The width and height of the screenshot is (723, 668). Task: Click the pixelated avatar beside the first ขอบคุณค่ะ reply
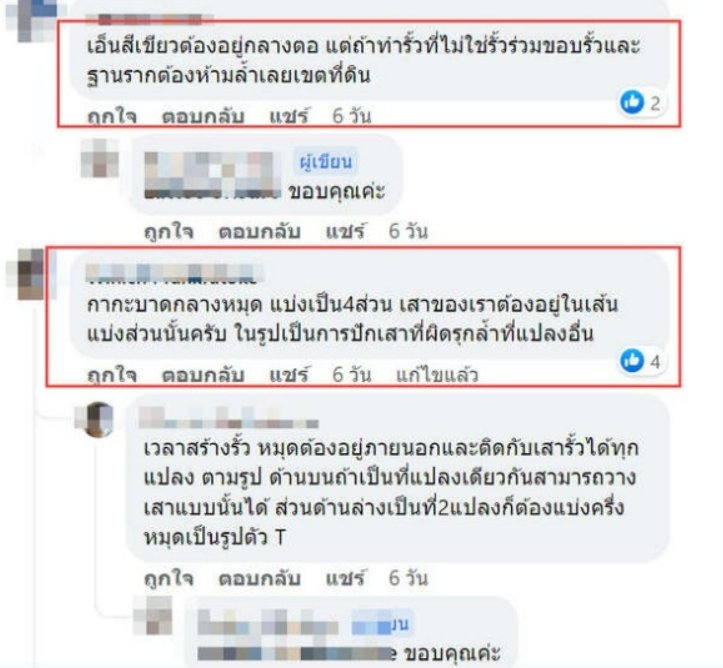(100, 159)
